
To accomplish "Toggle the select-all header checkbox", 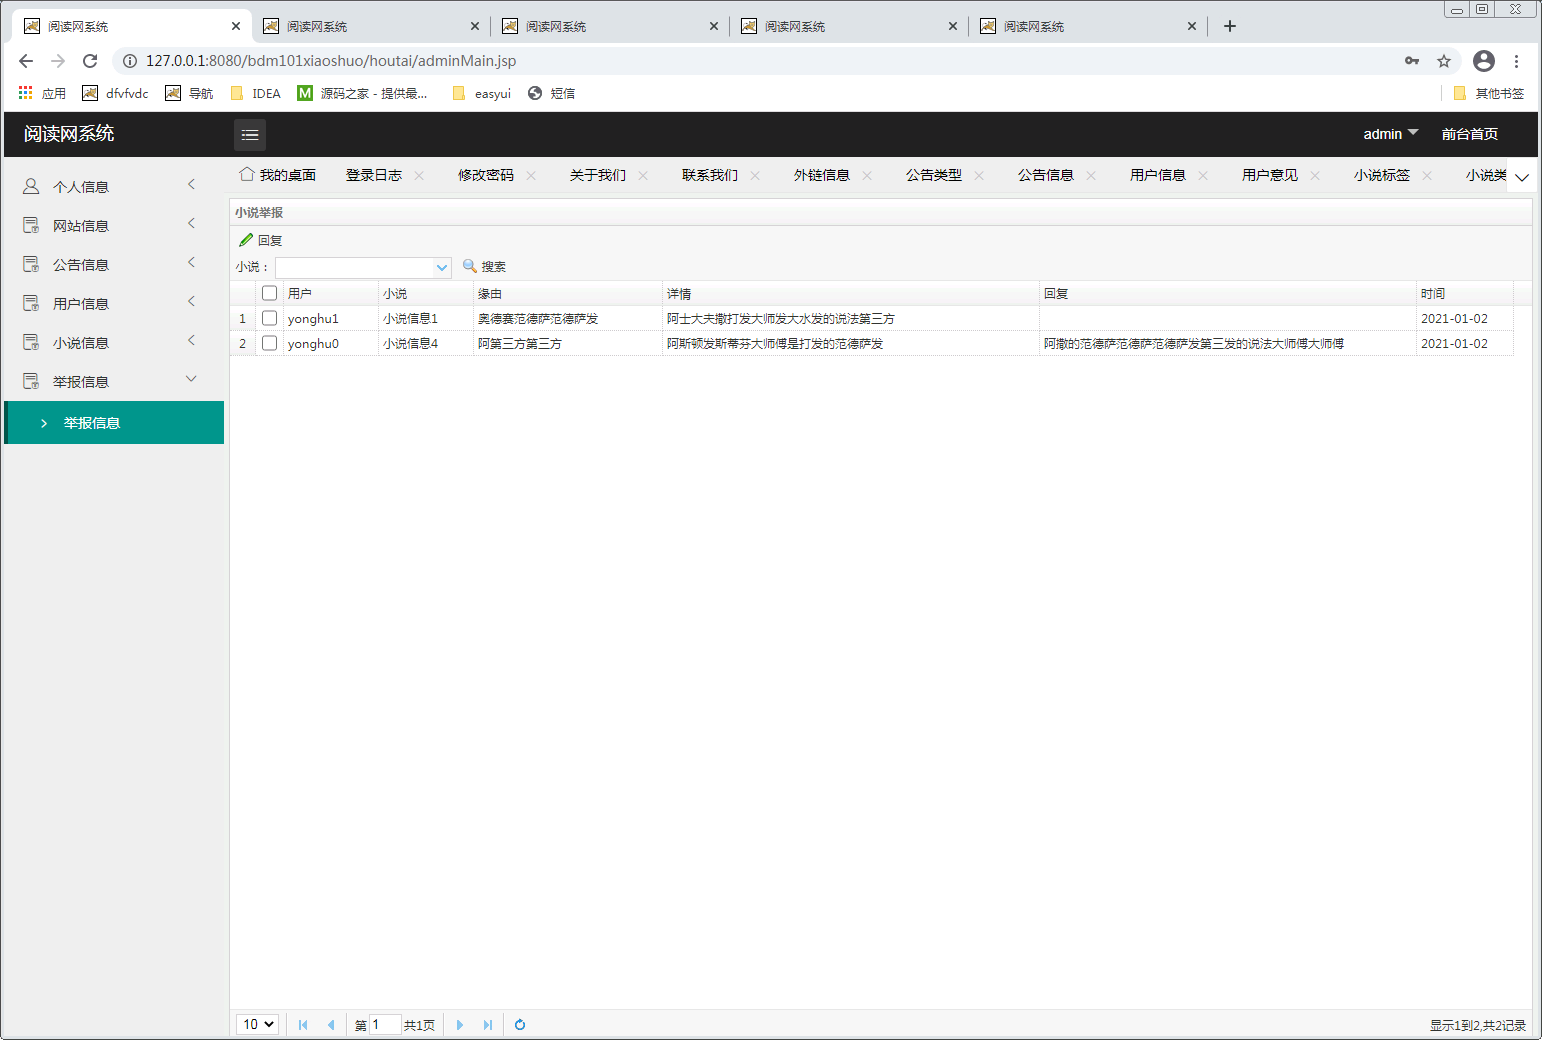I will [x=269, y=293].
